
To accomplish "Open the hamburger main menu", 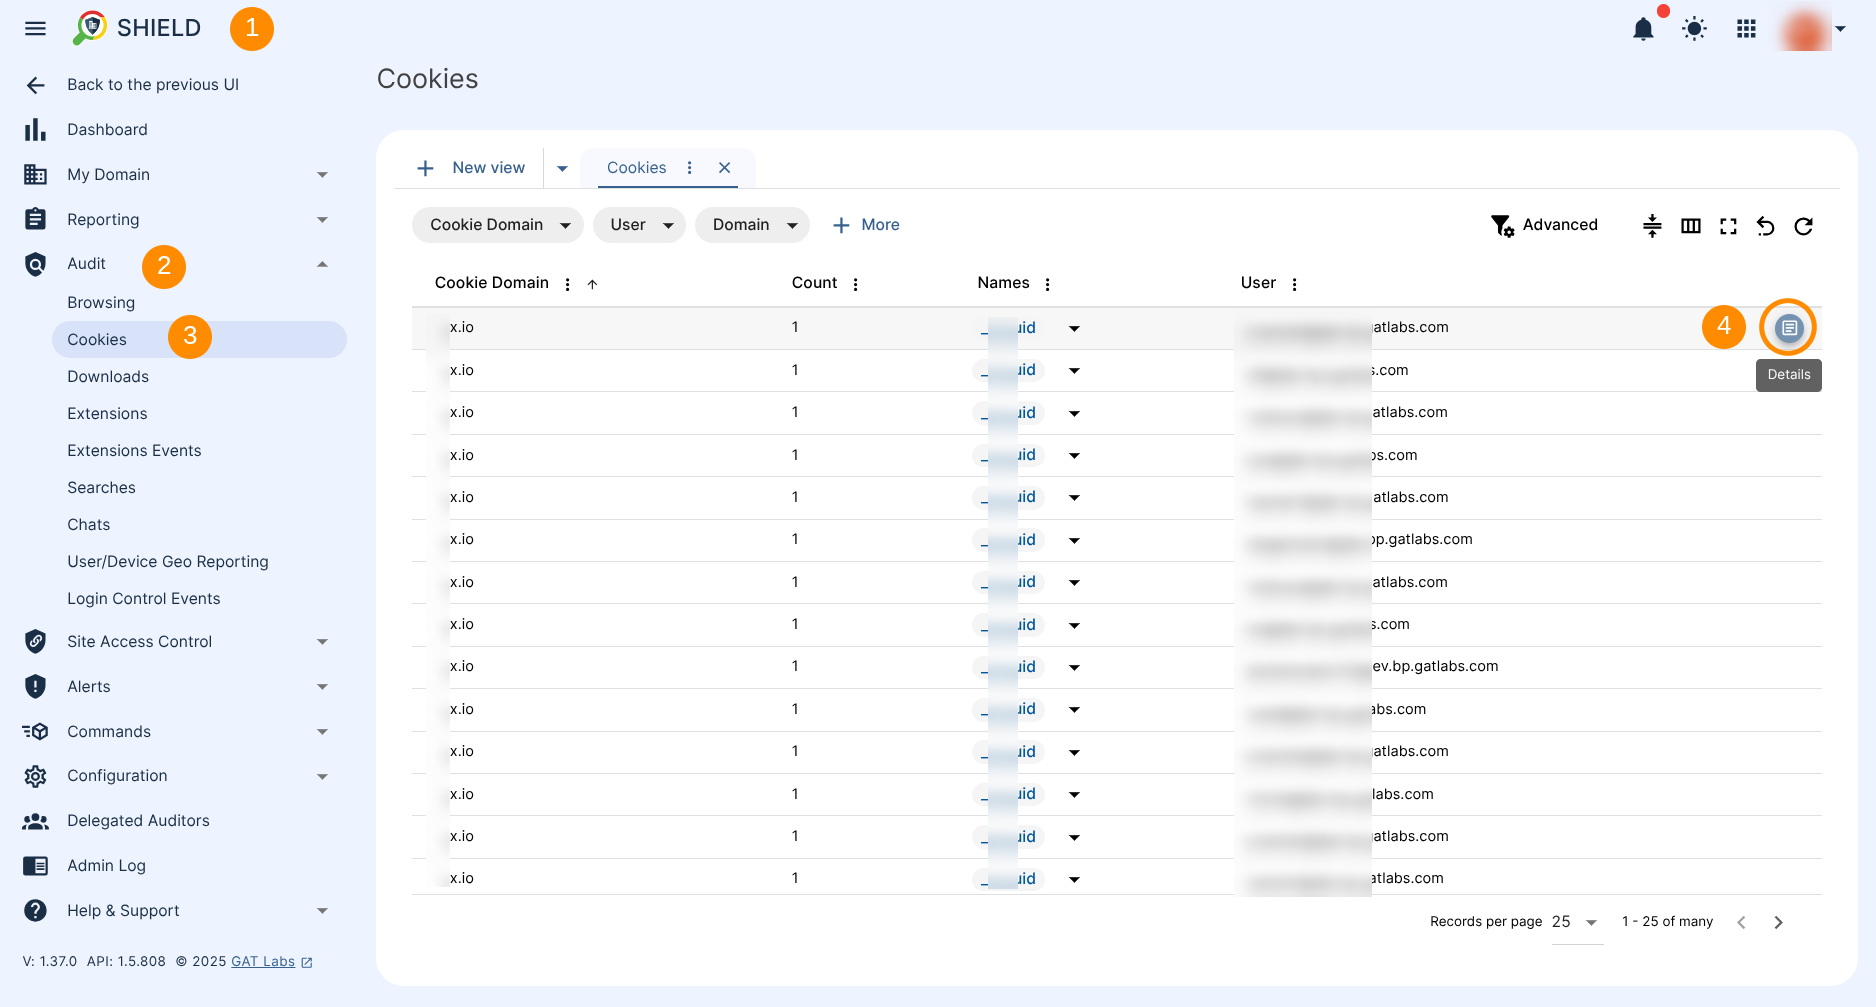I will point(35,28).
